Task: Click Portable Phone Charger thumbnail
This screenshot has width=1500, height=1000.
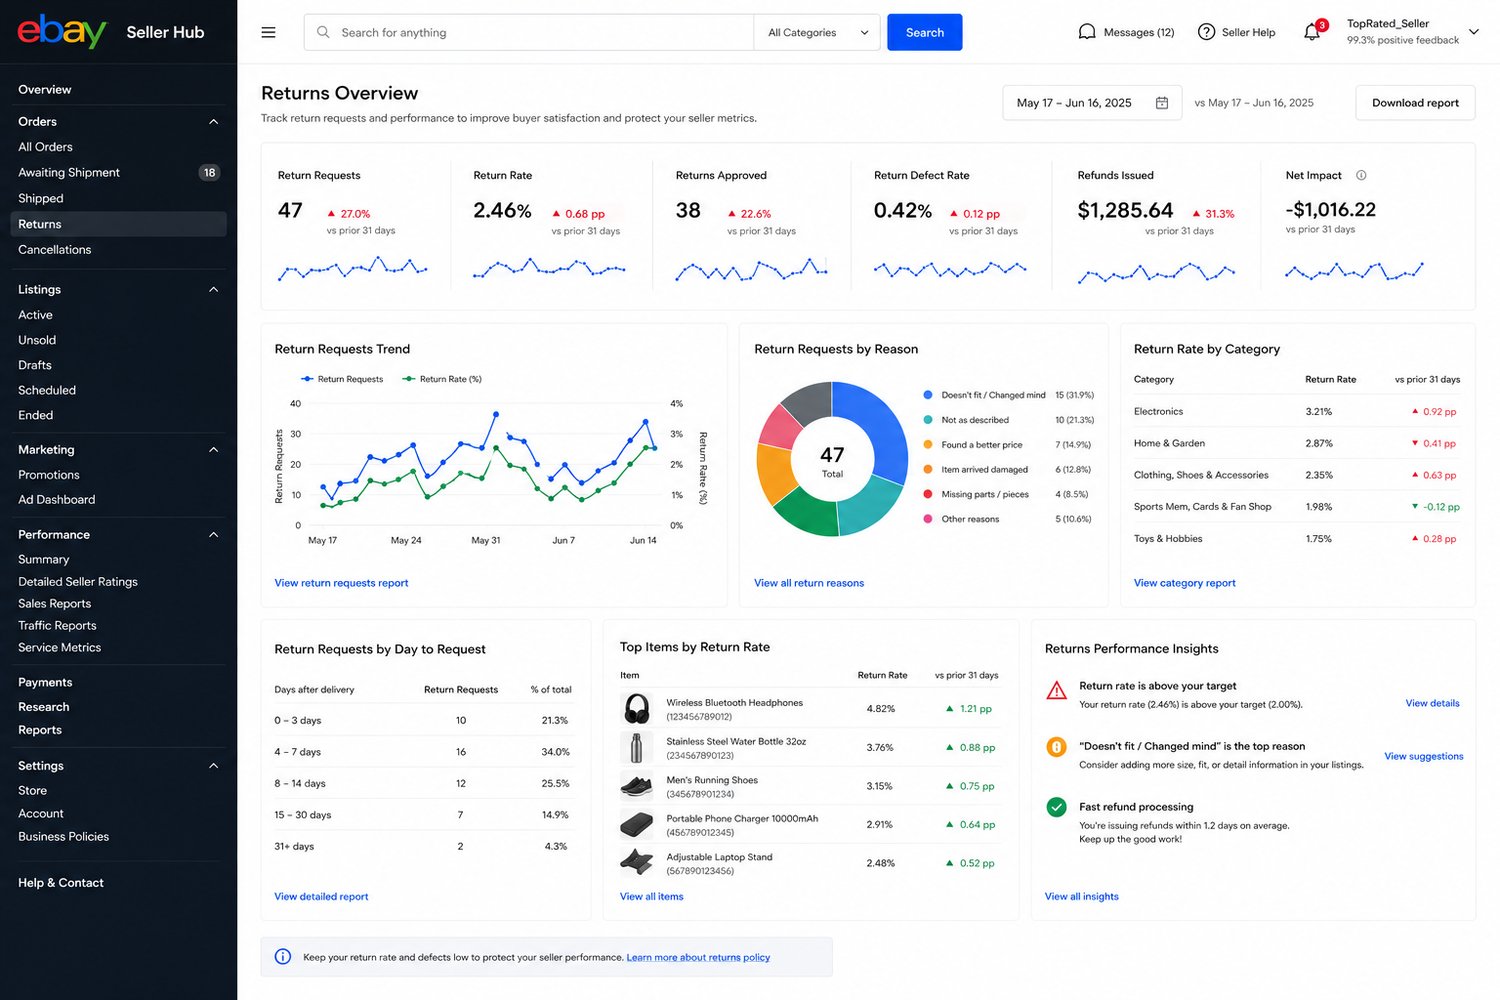Action: coord(637,825)
